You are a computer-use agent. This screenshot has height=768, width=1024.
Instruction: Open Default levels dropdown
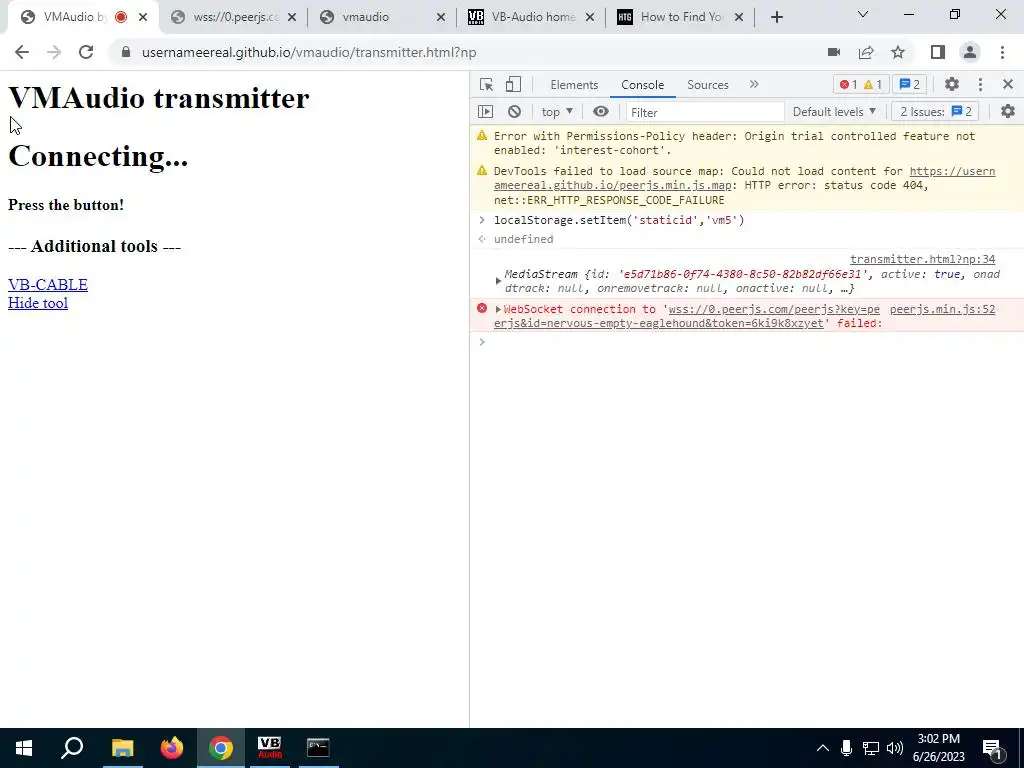(834, 112)
